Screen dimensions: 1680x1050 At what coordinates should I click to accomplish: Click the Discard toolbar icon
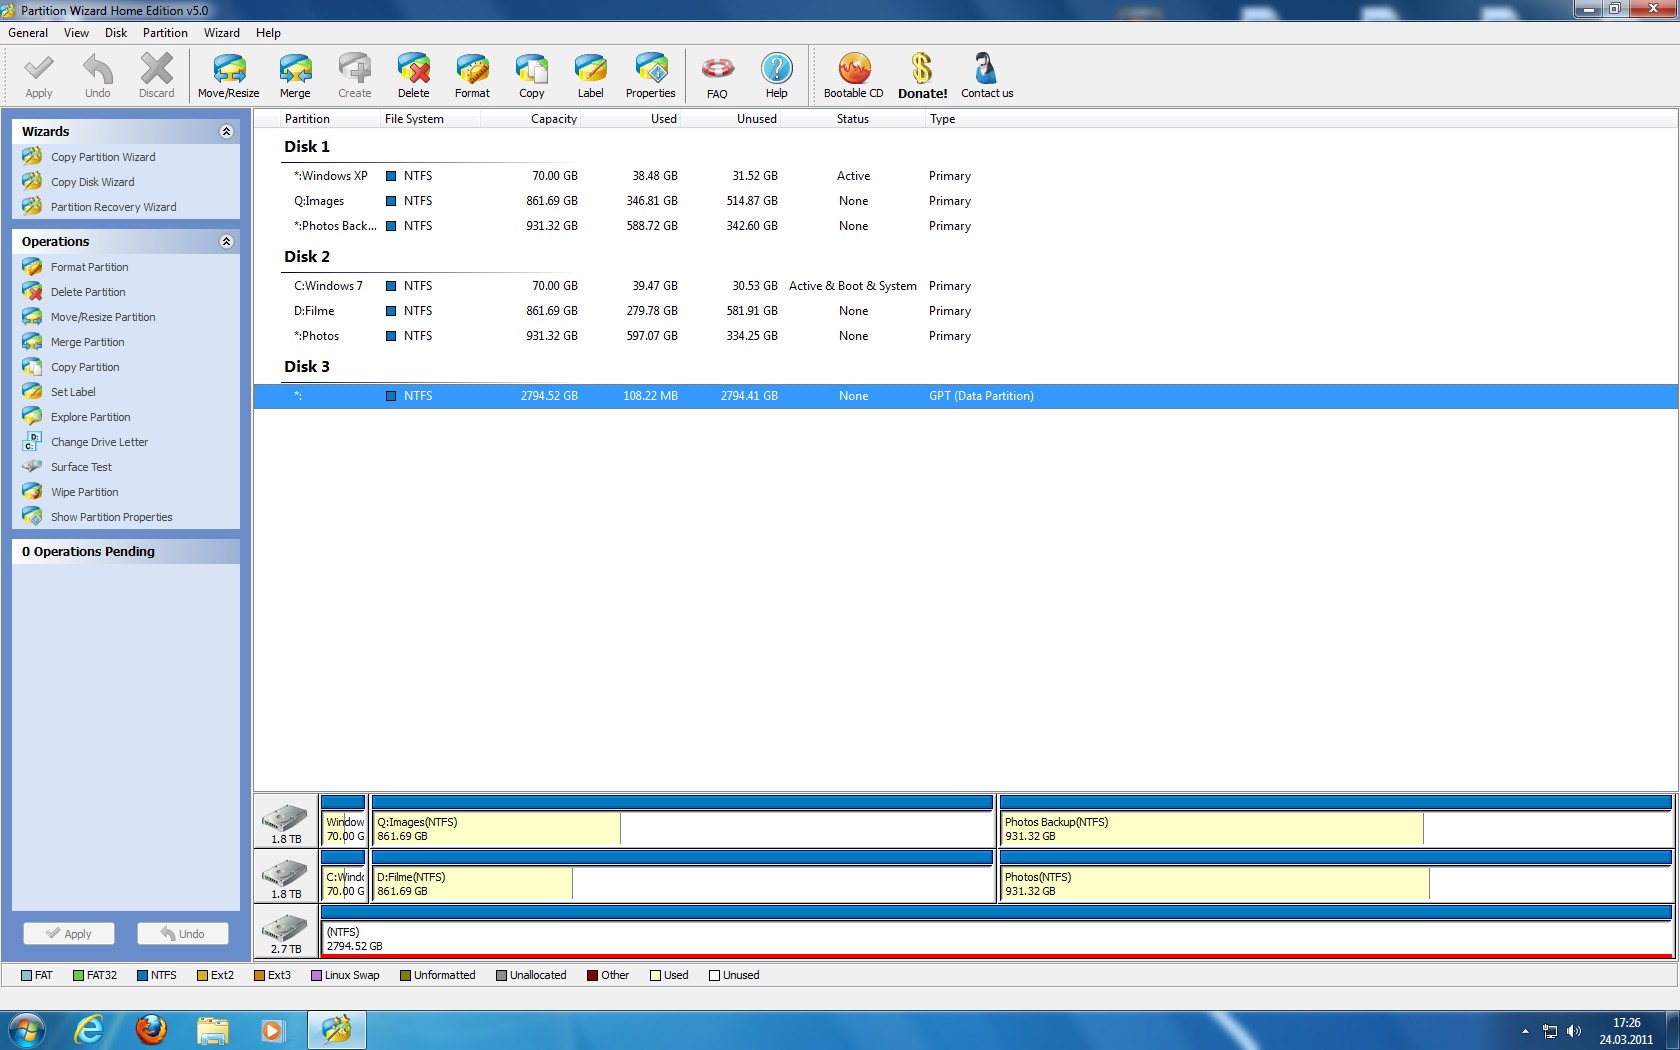(x=156, y=76)
